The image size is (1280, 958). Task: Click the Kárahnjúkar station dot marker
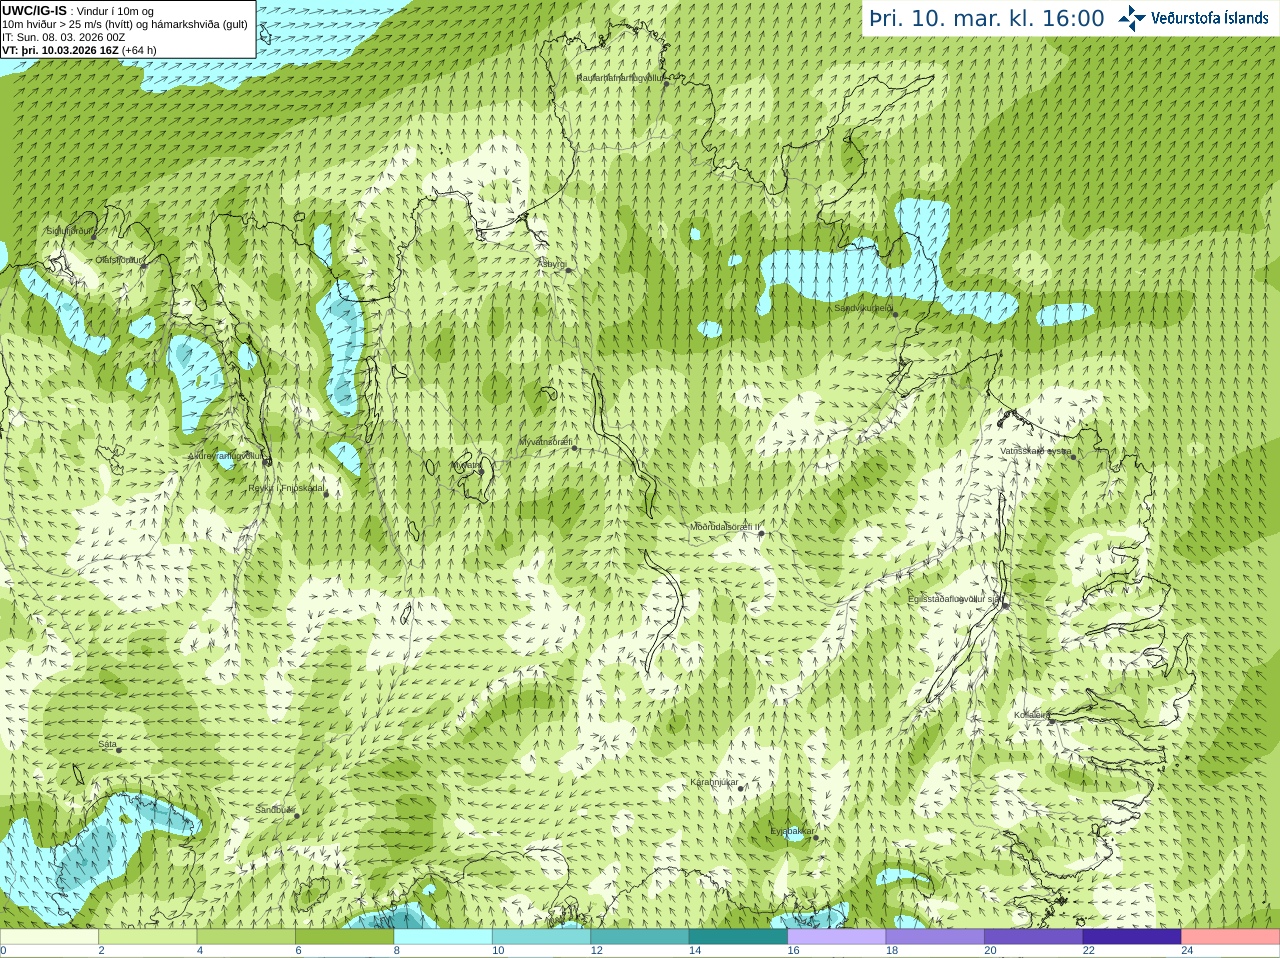click(x=741, y=789)
